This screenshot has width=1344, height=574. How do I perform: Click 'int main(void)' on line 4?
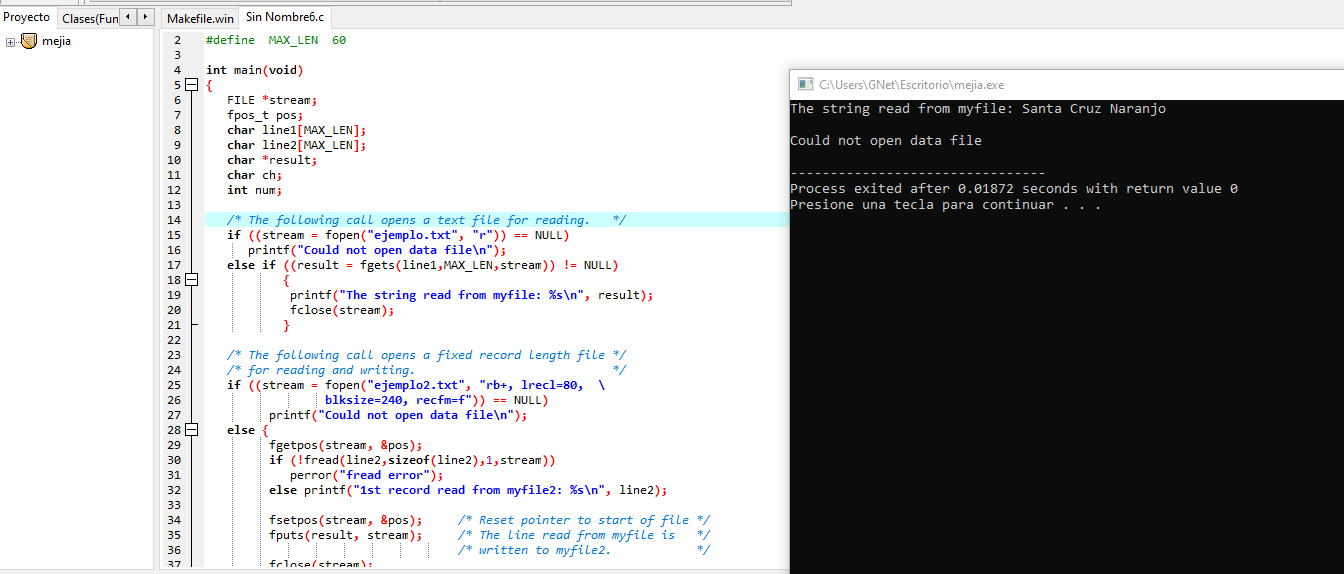click(254, 70)
